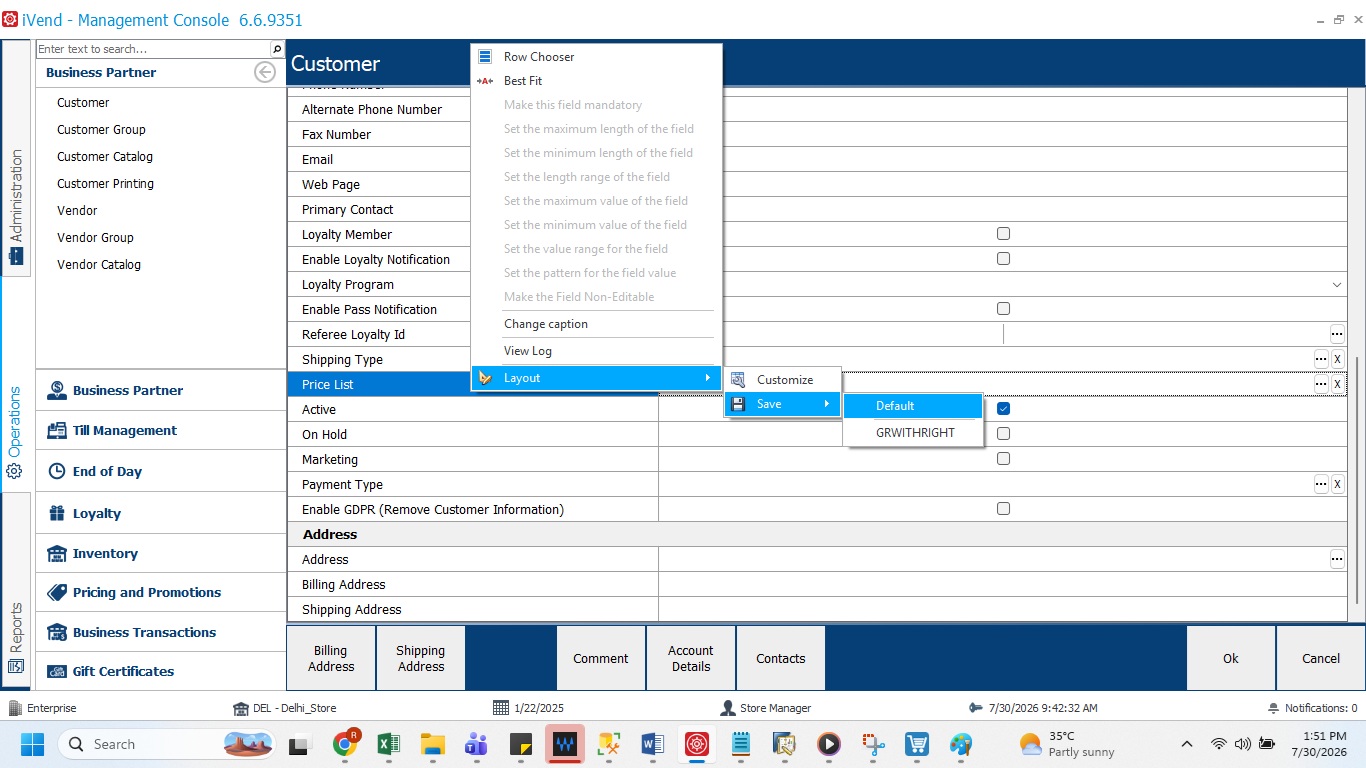Open Microsoft Word from the taskbar
Image resolution: width=1366 pixels, height=768 pixels.
coord(652,744)
